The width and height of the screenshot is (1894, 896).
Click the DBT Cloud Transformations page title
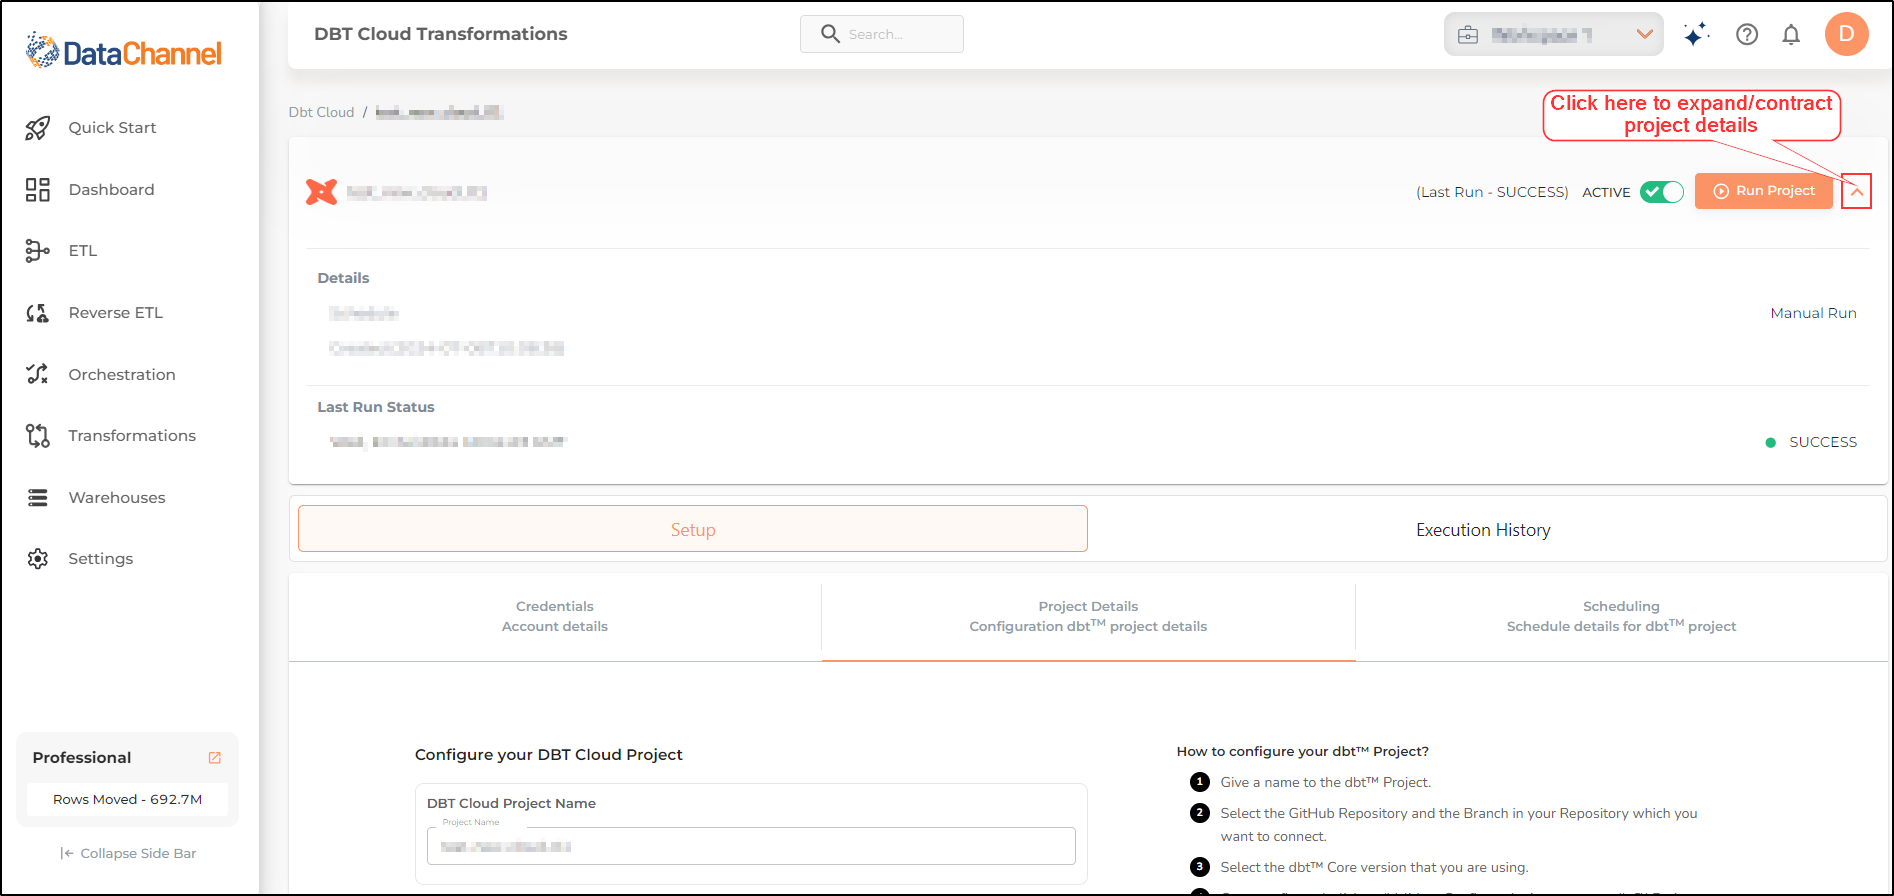441,34
